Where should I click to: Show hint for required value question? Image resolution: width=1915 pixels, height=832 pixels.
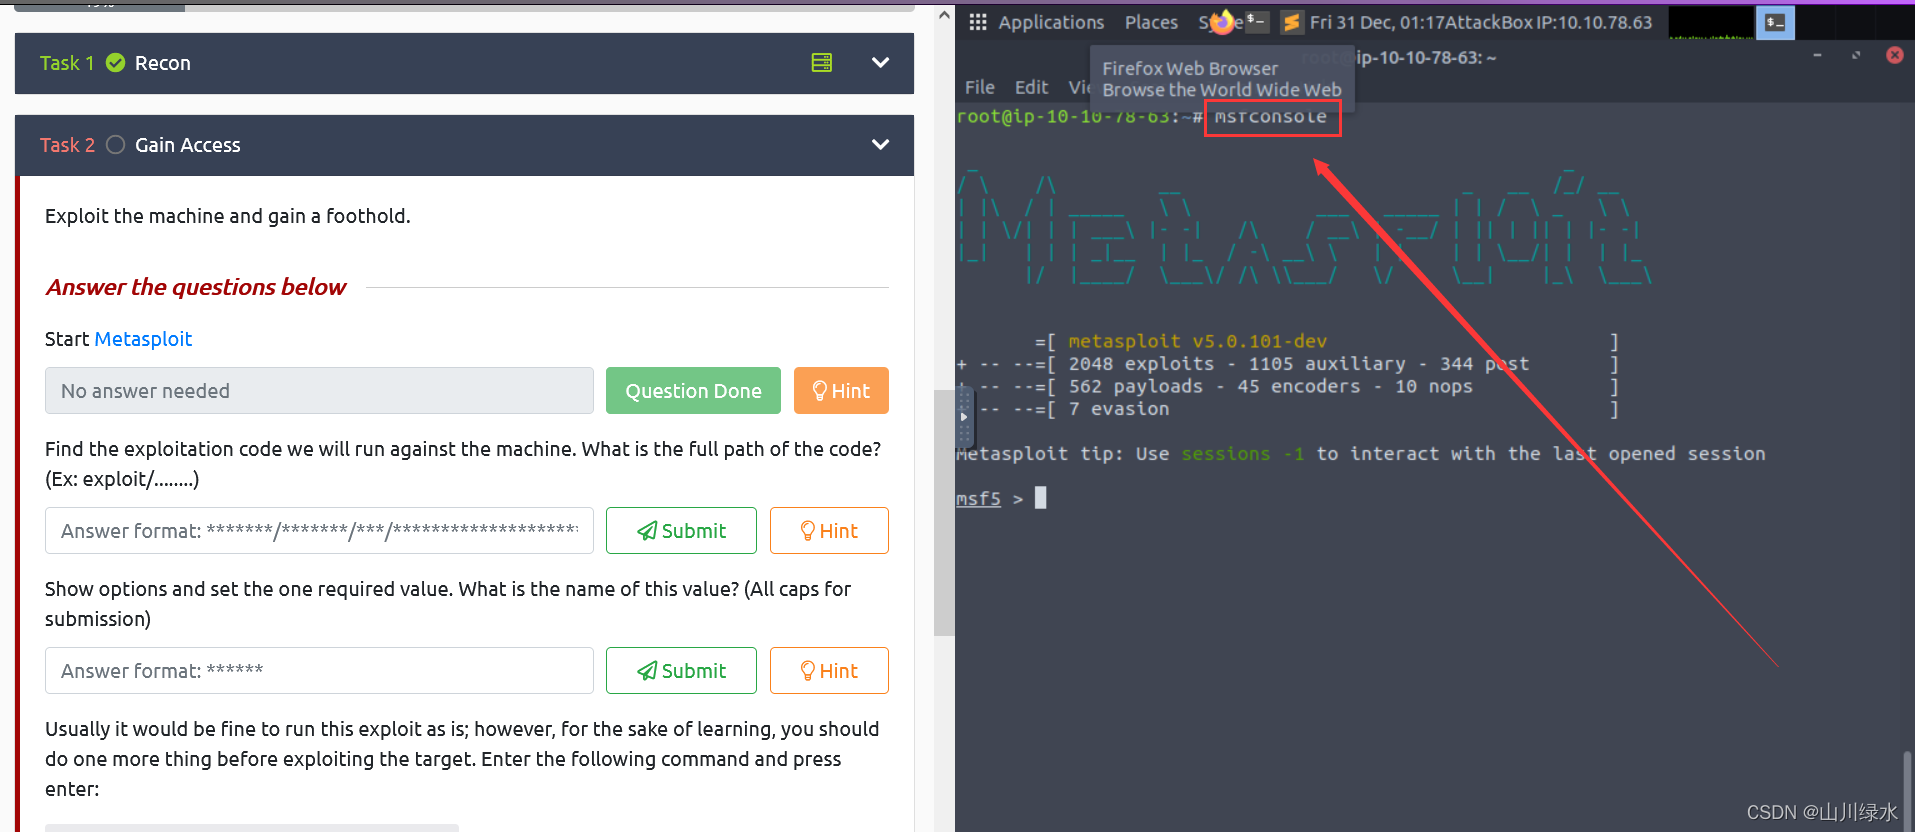click(829, 671)
